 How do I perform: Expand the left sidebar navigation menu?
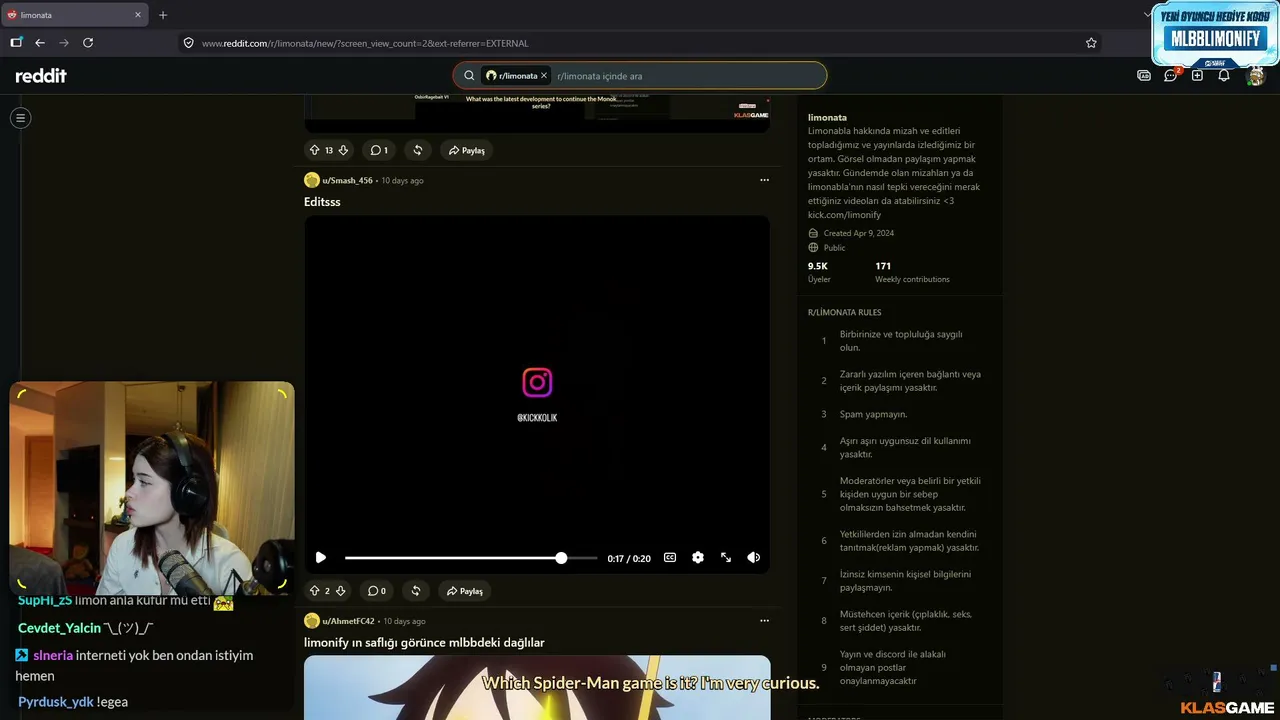[20, 118]
